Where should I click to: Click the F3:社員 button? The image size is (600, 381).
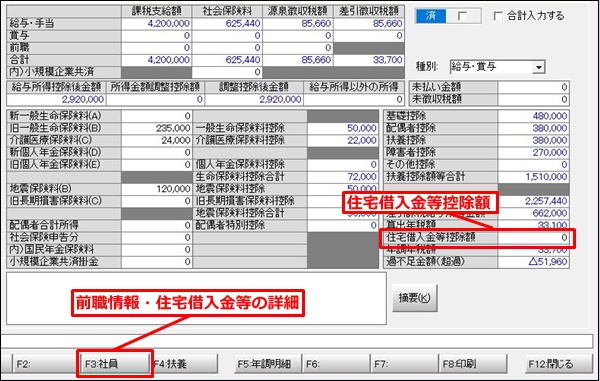[x=114, y=364]
